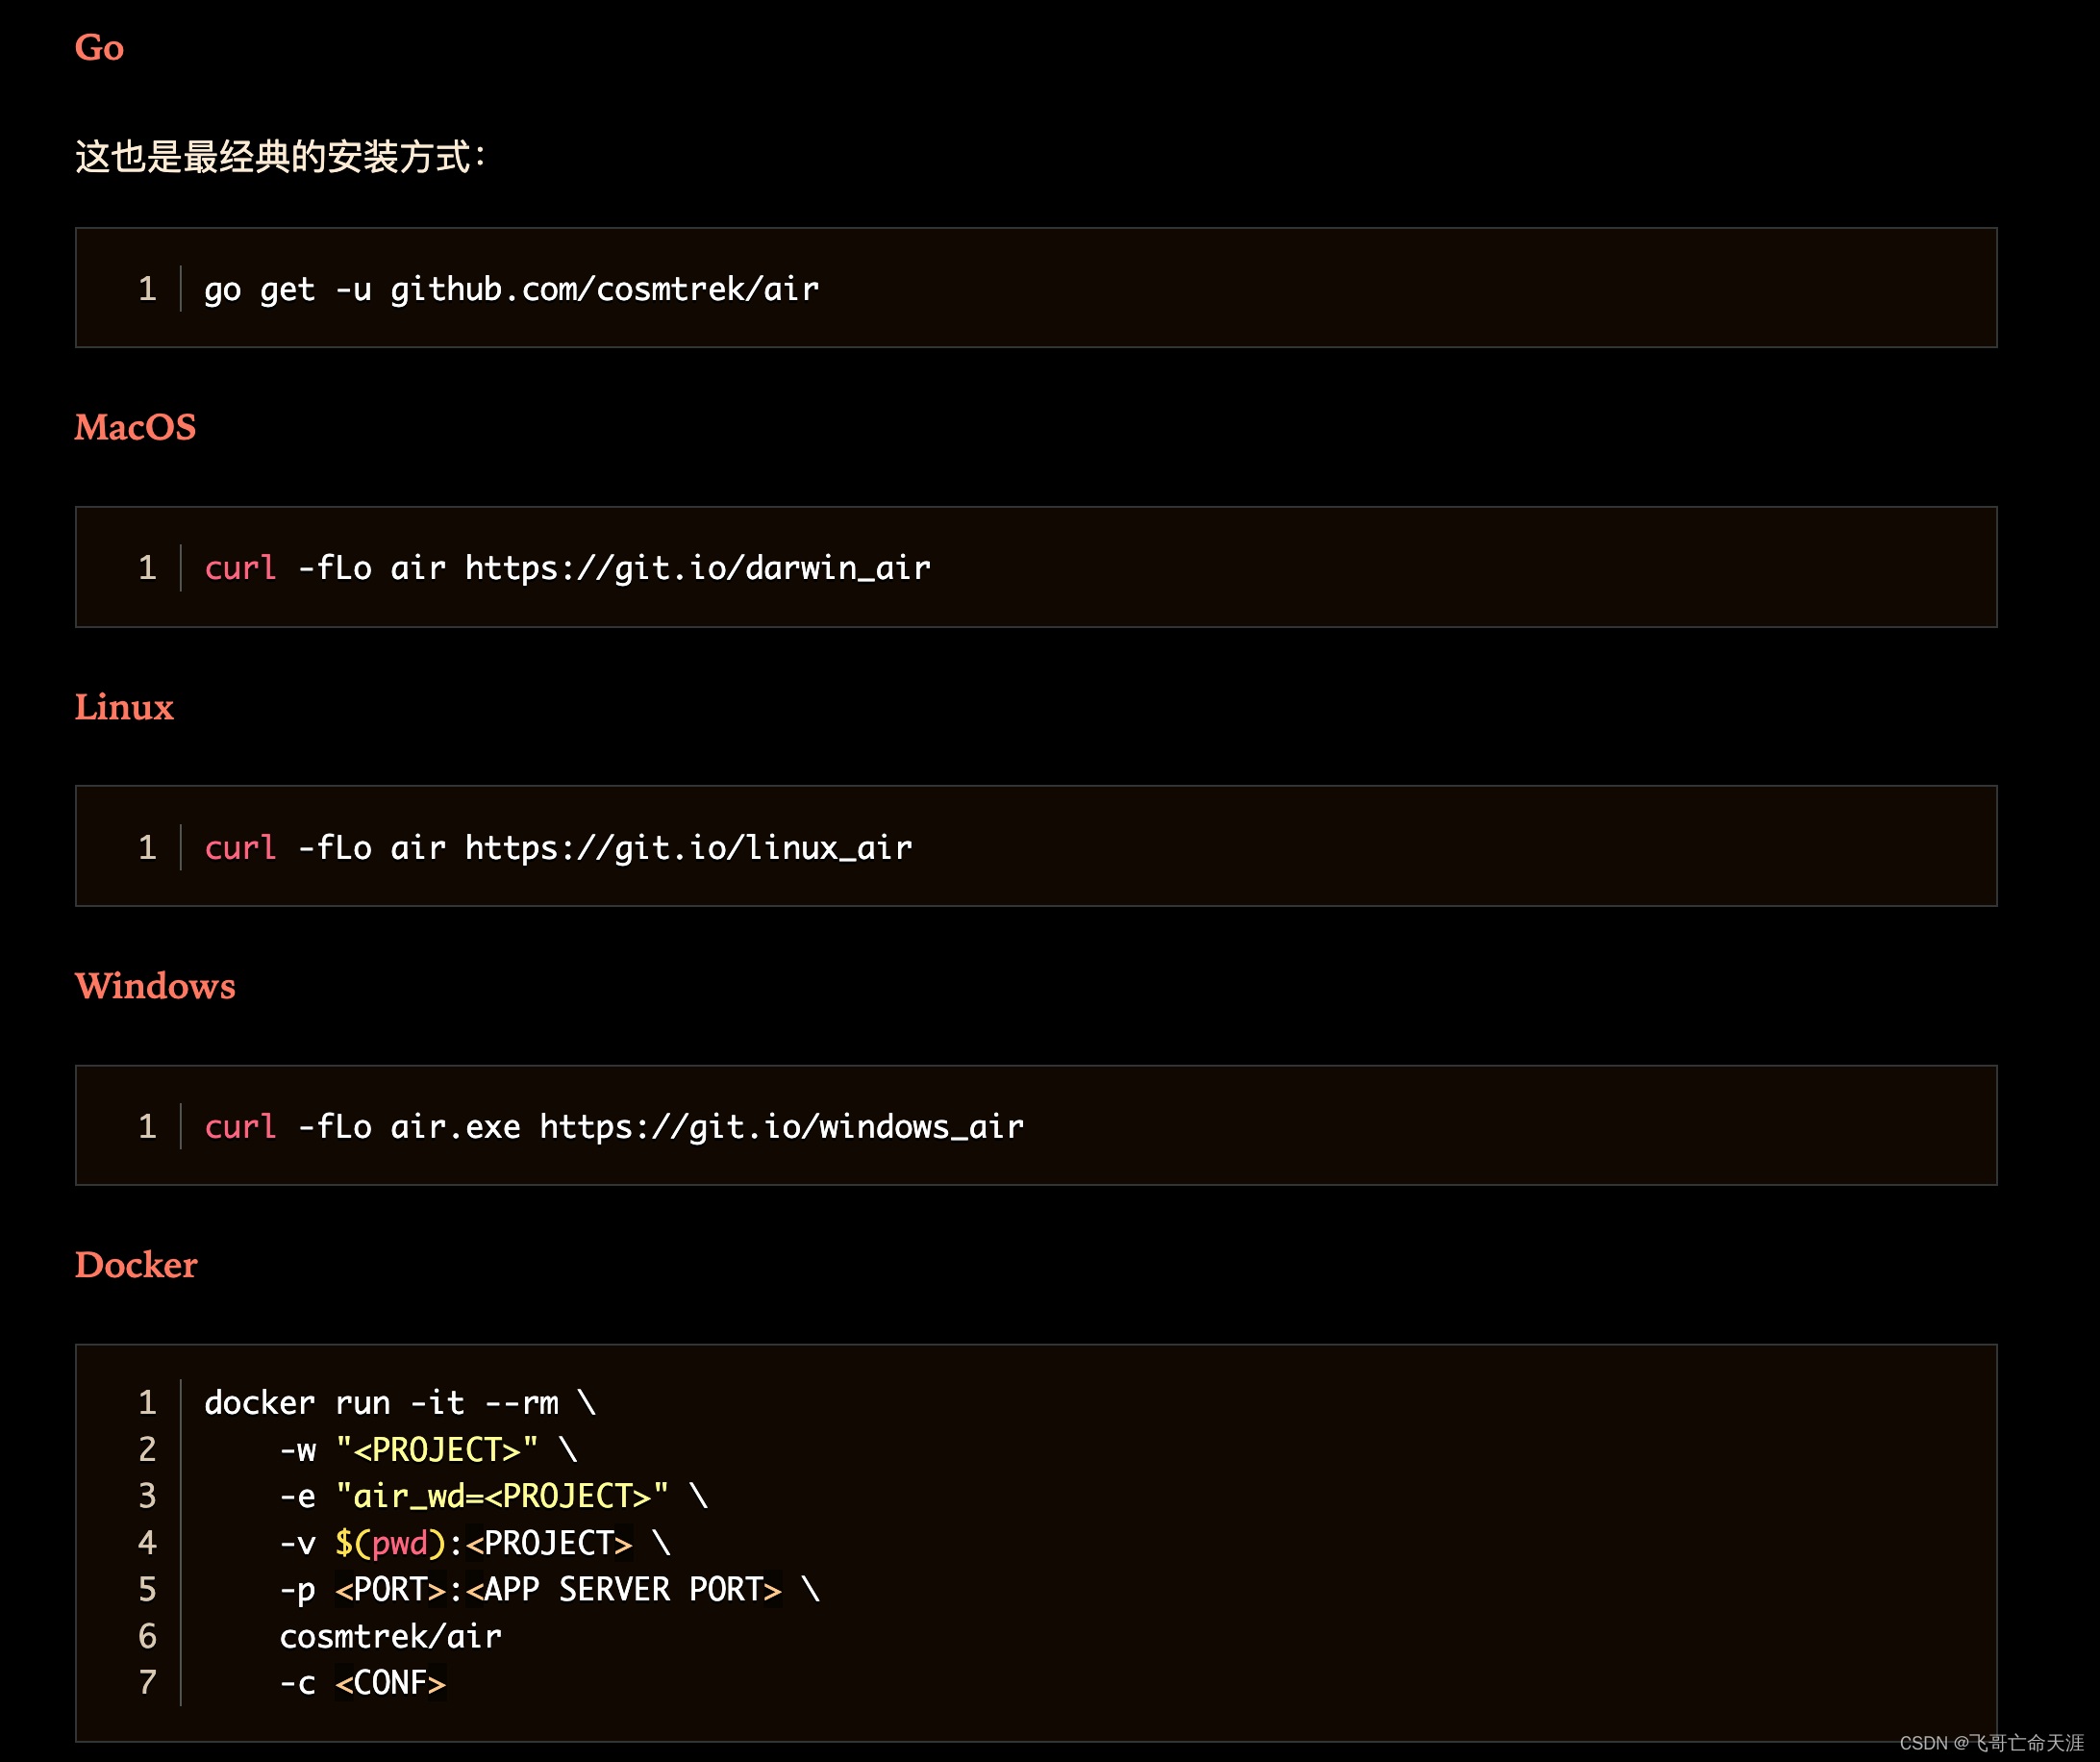Viewport: 2100px width, 1762px height.
Task: Click line number 7 in Docker code block
Action: [147, 1683]
